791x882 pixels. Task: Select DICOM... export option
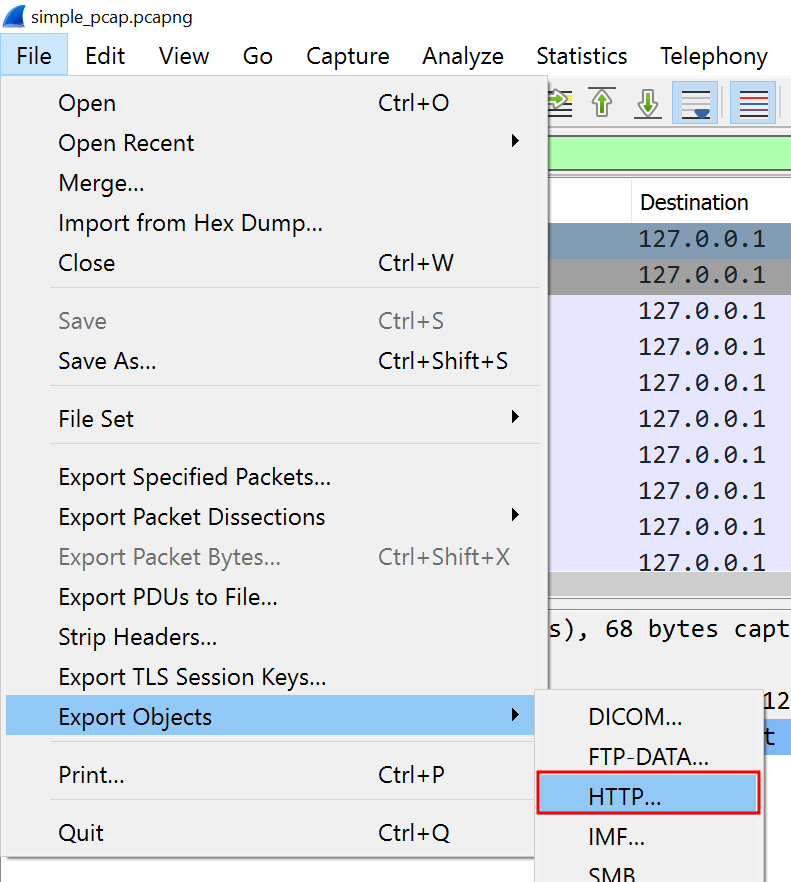tap(635, 717)
